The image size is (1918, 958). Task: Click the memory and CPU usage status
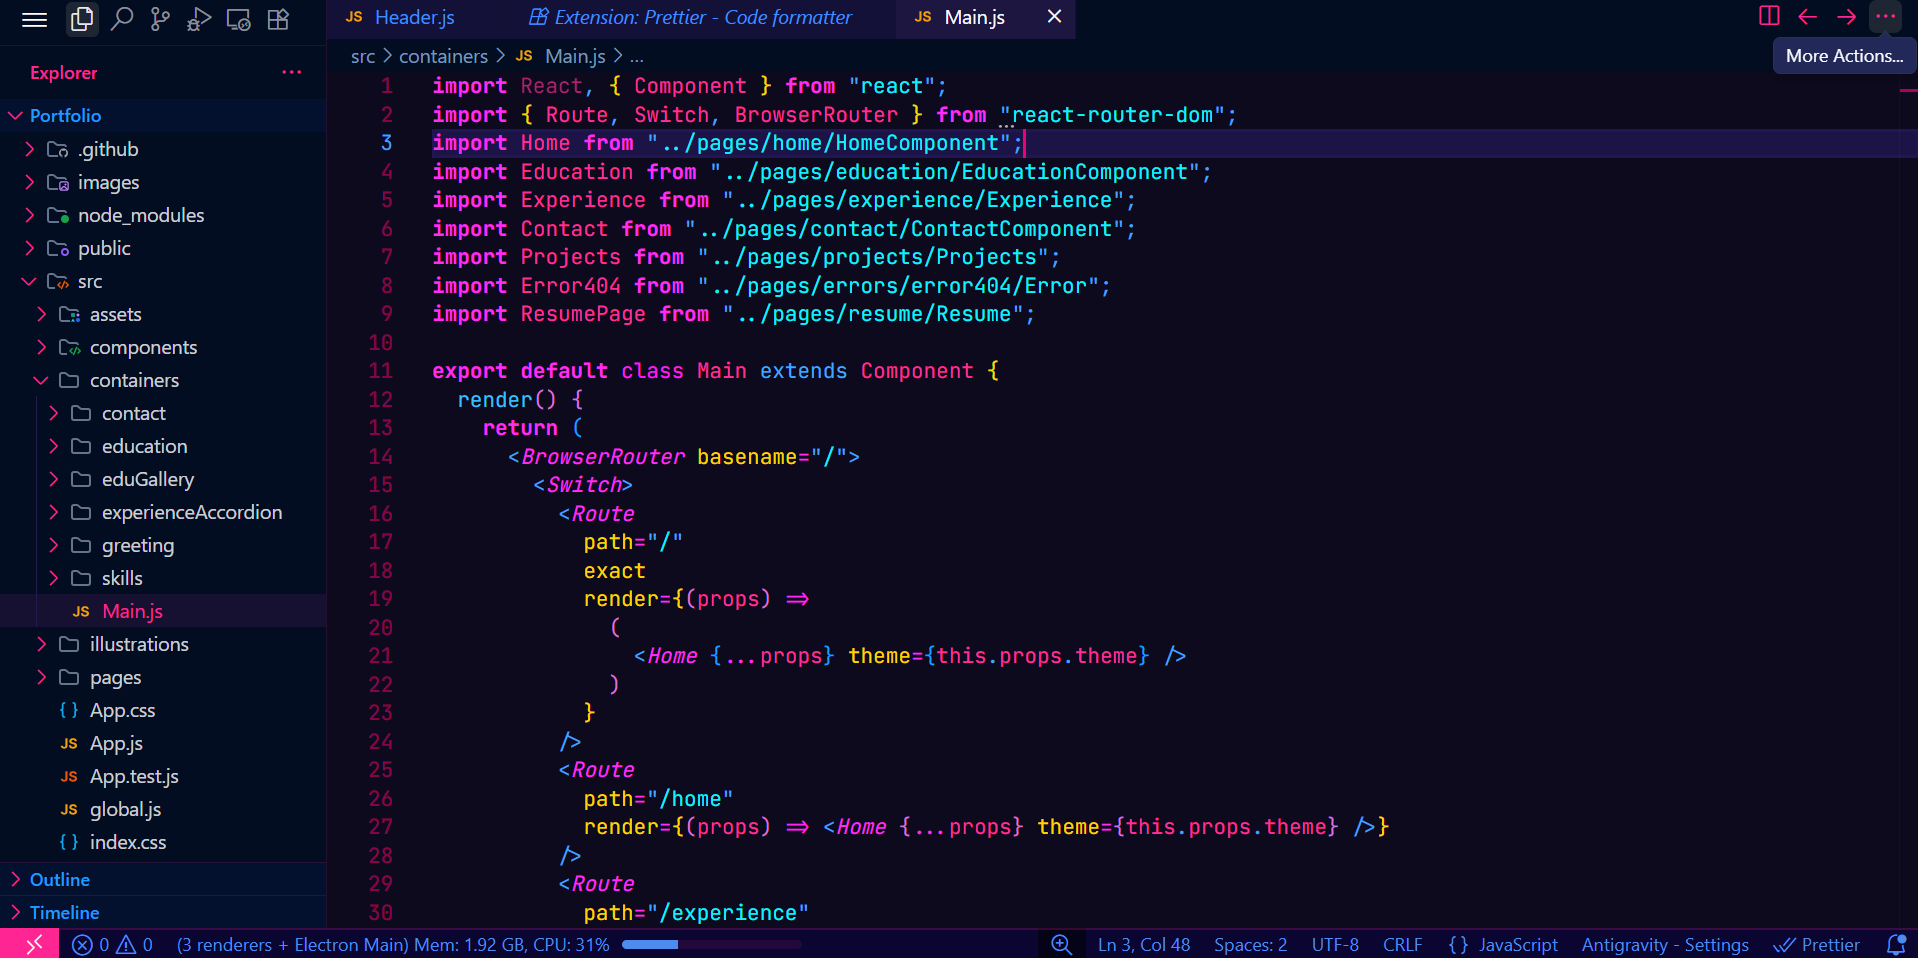tap(393, 944)
